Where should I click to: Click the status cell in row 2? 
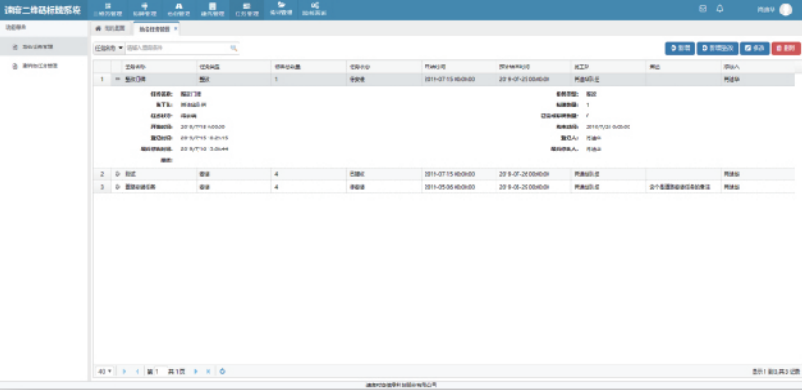point(383,174)
